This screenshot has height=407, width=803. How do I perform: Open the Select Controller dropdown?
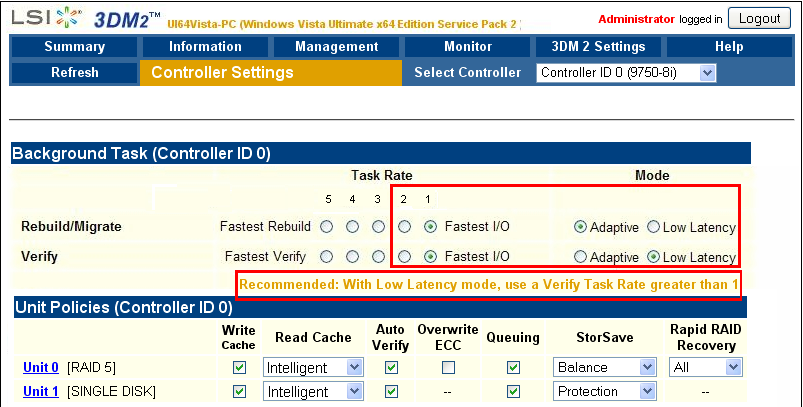(626, 73)
